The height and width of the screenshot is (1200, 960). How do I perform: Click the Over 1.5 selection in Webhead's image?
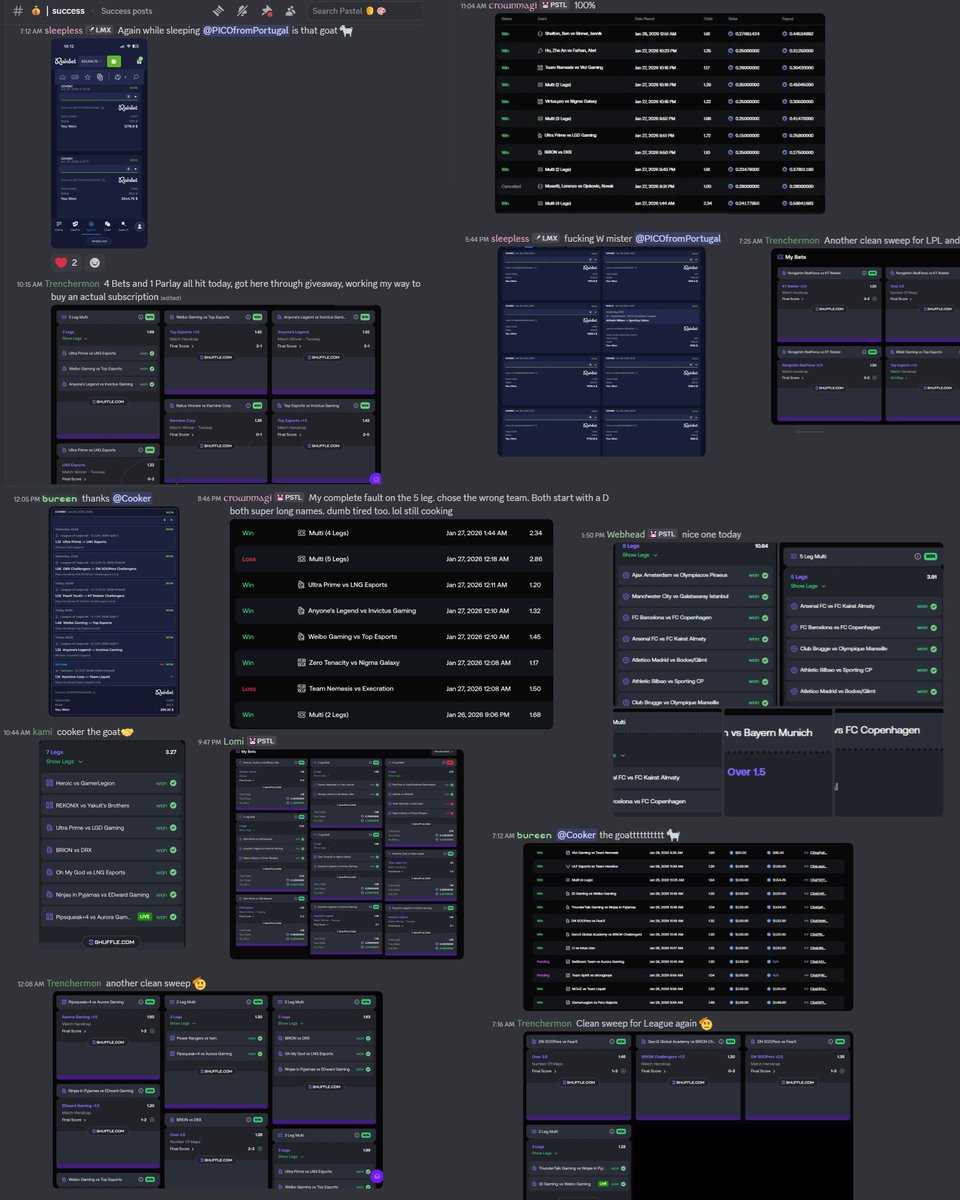[747, 772]
